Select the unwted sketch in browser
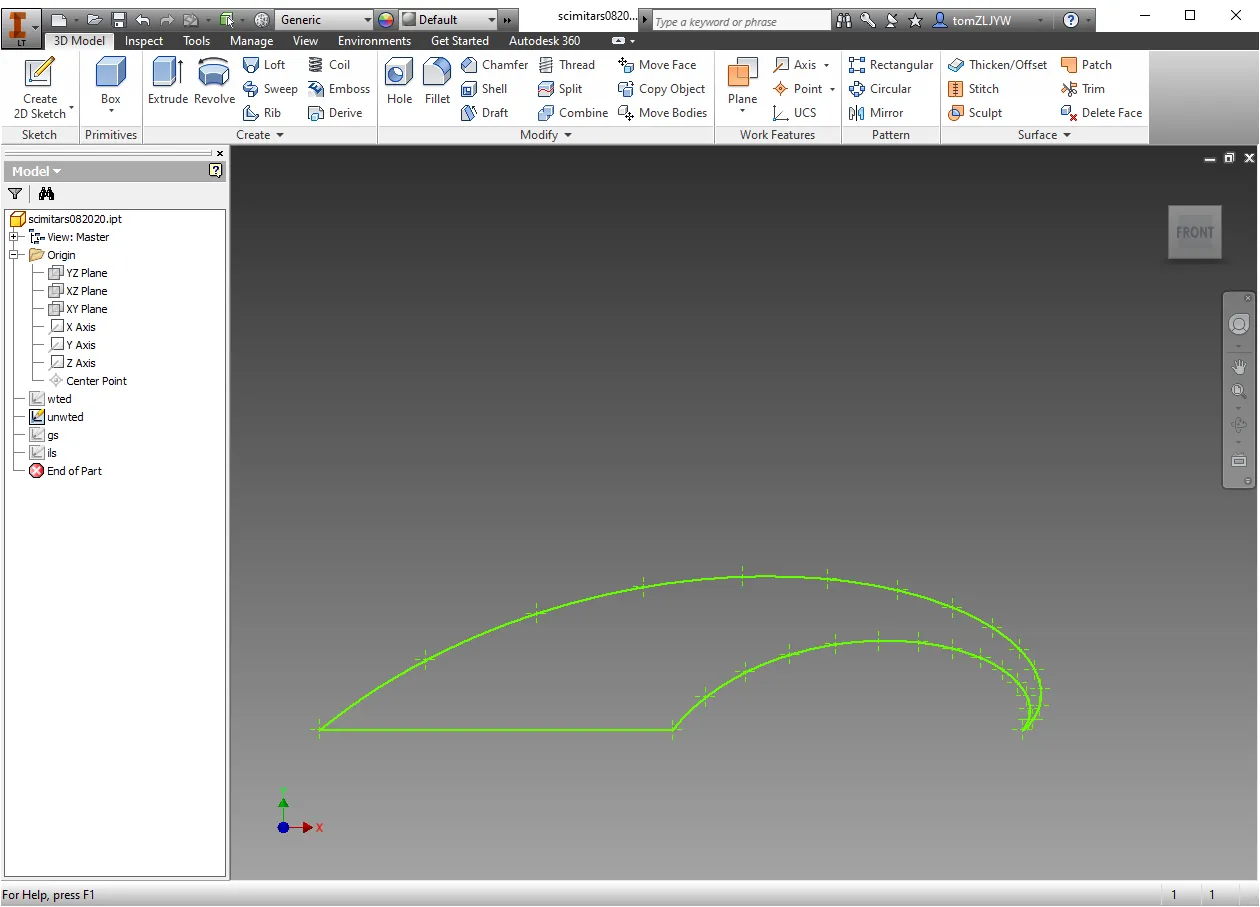The image size is (1260, 907). click(65, 417)
